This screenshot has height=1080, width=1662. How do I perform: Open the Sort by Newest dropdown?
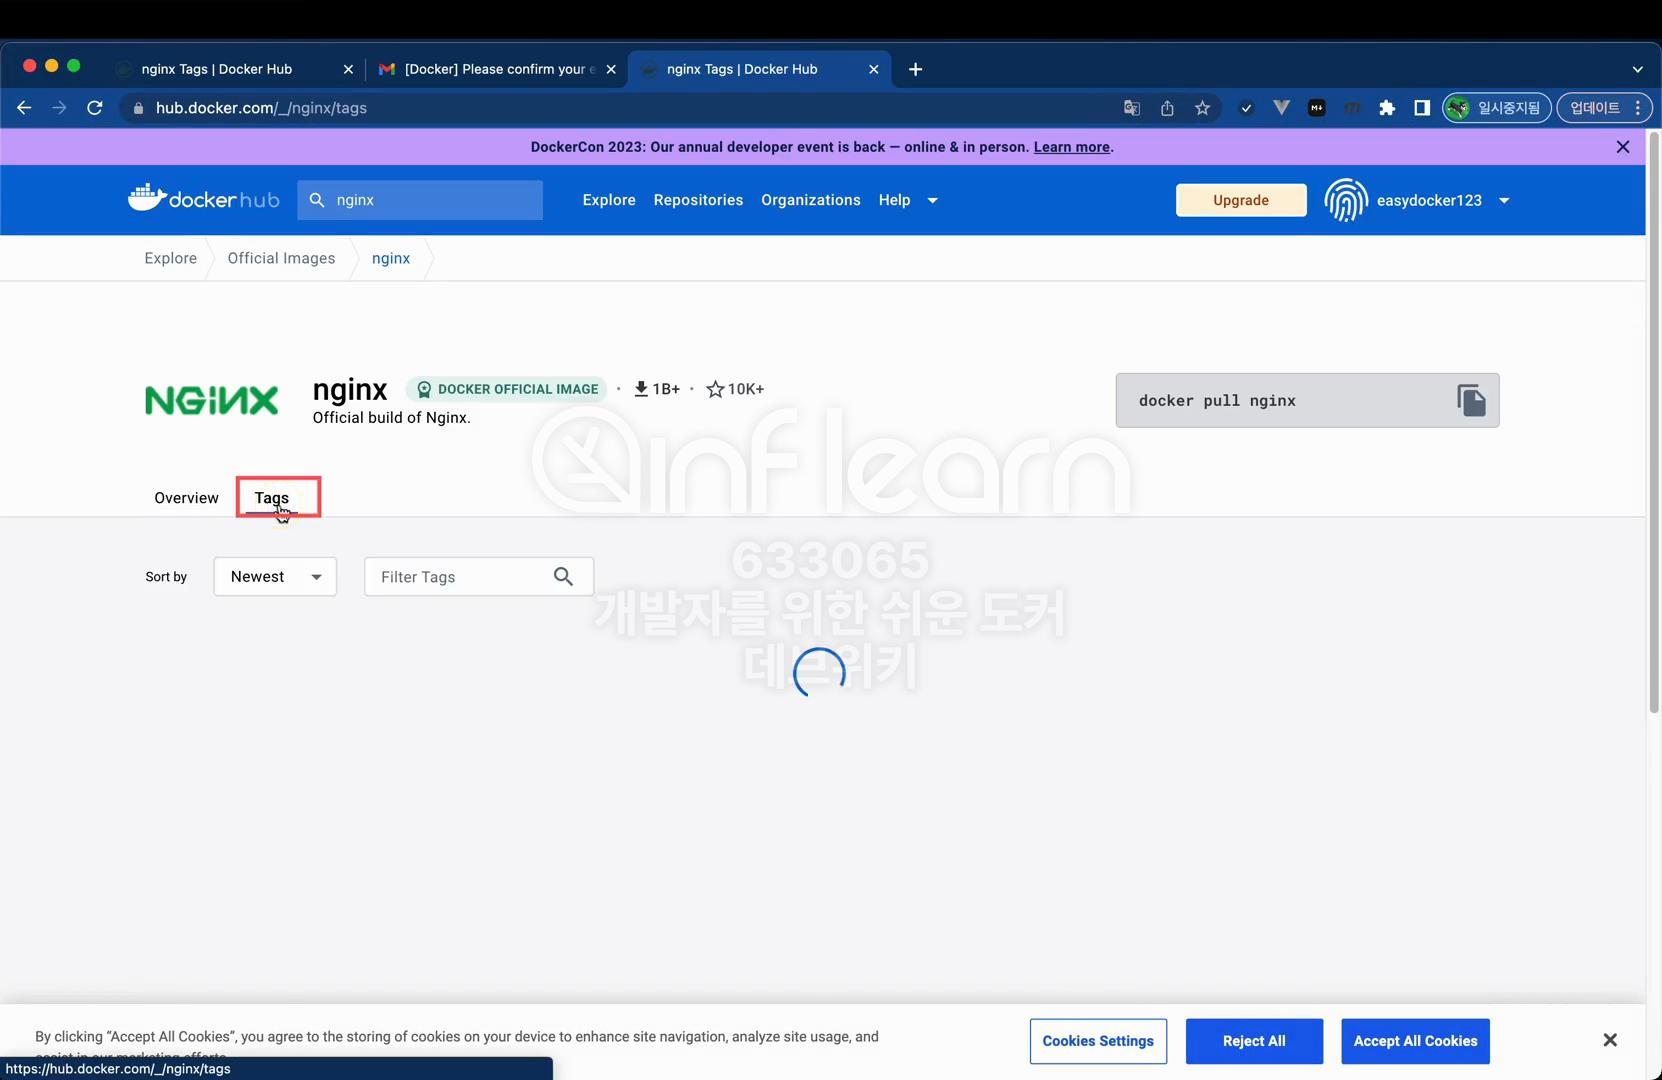point(275,577)
